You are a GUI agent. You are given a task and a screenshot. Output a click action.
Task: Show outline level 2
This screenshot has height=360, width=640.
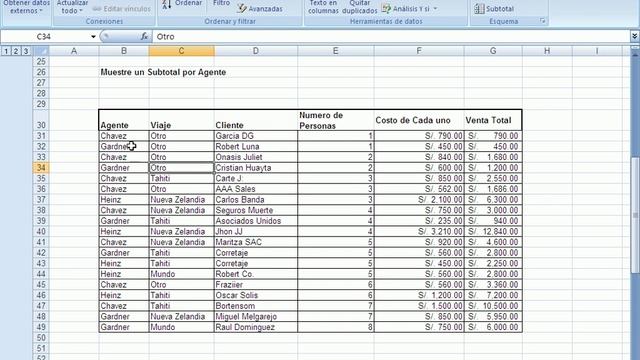pos(16,51)
